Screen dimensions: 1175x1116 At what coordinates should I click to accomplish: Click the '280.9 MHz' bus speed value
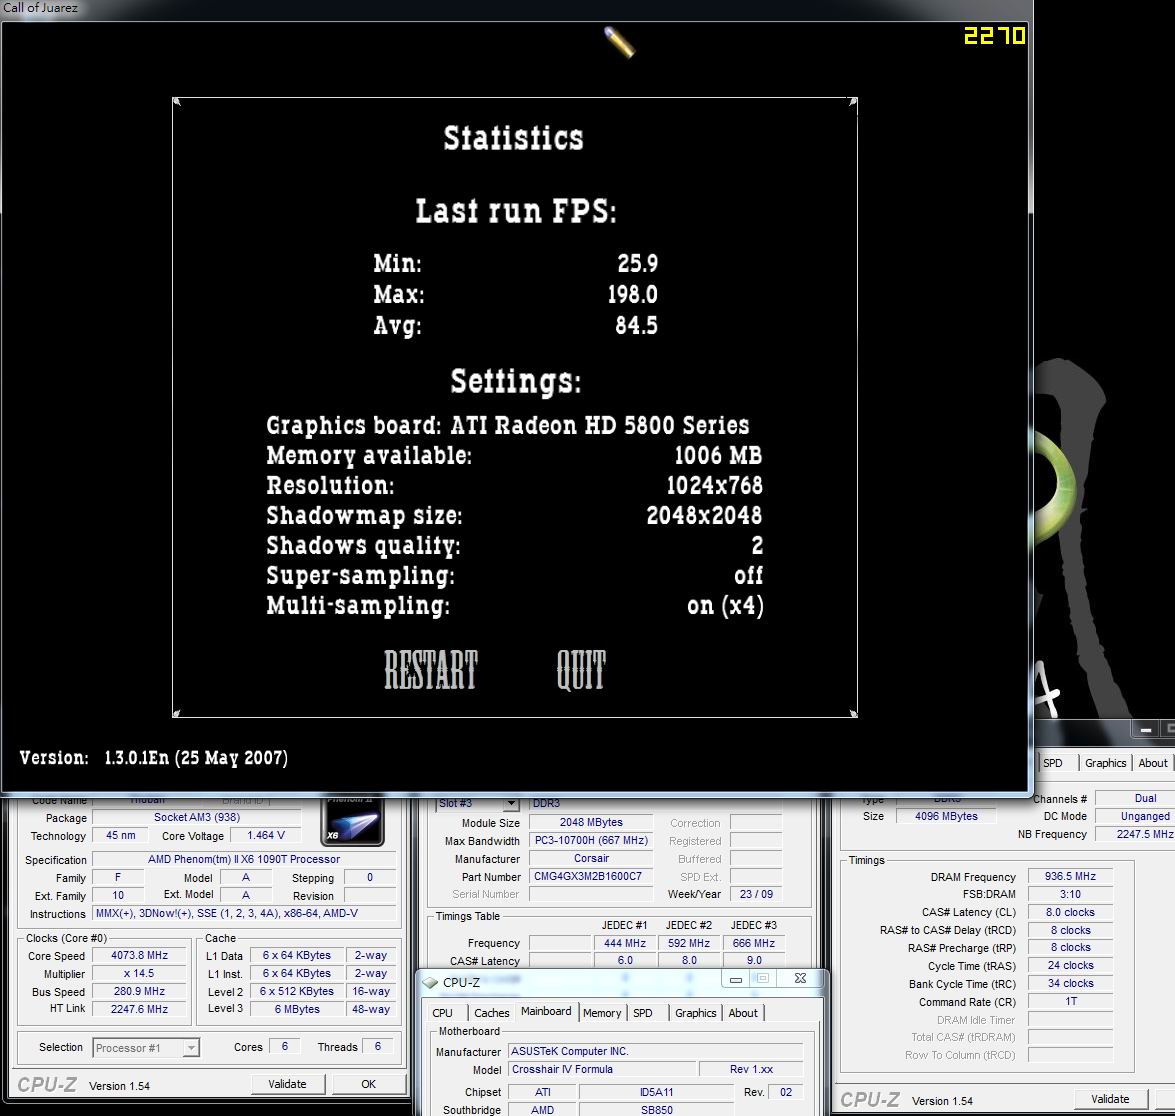click(x=139, y=991)
